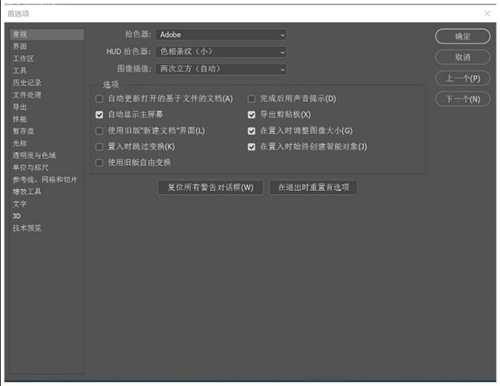
Task: Click 复位所有警告对话框(W) button
Action: pos(211,188)
